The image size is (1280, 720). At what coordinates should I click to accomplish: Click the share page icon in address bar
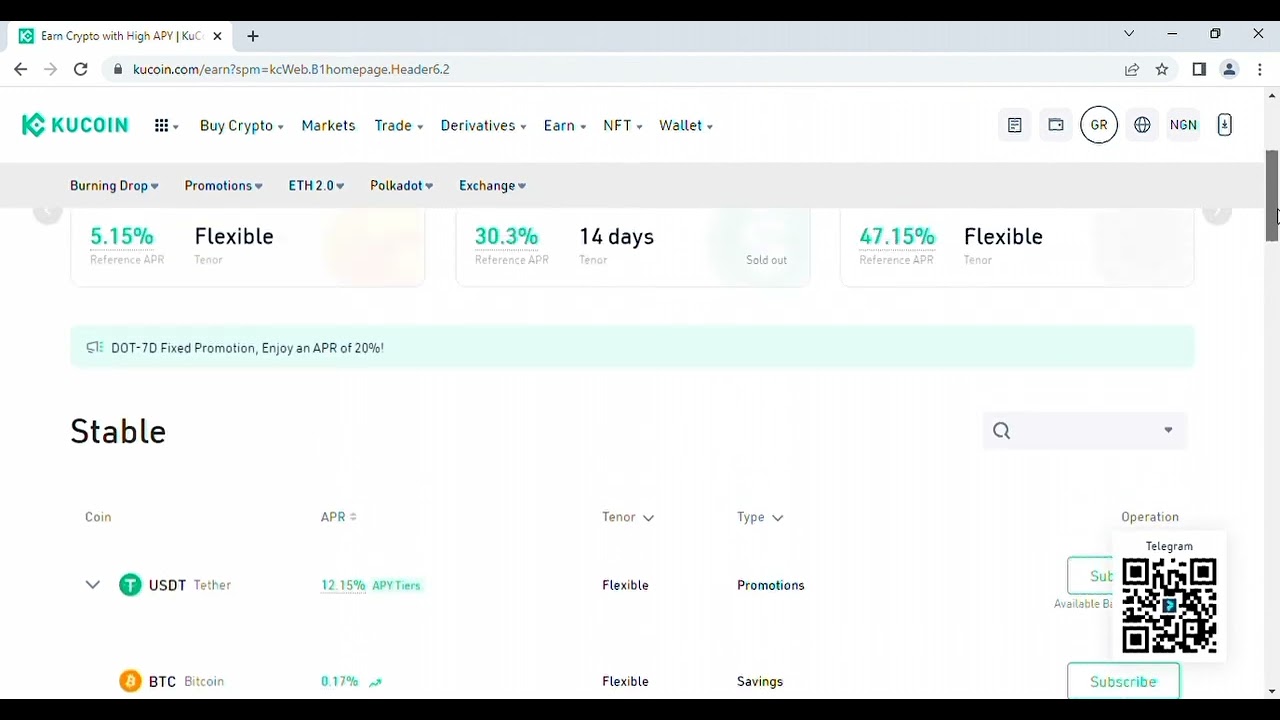pyautogui.click(x=1132, y=69)
